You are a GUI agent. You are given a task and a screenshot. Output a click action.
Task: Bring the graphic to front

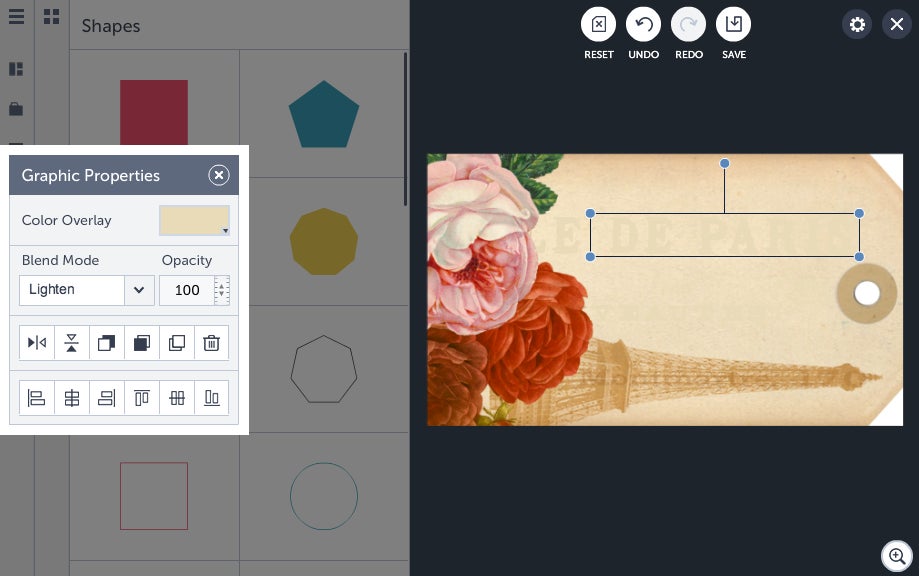pos(107,343)
